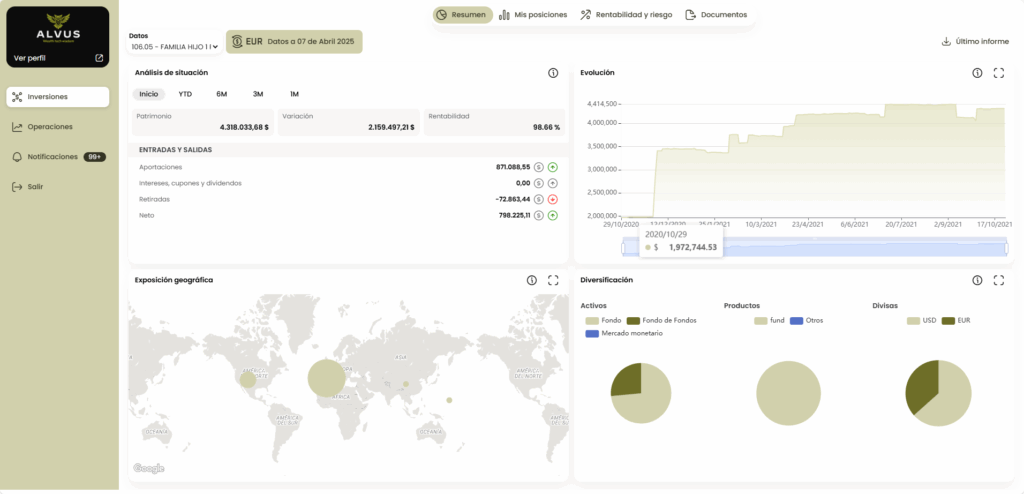The height and width of the screenshot is (494, 1024).
Task: Open info icon in Análisis de situación
Action: [553, 73]
